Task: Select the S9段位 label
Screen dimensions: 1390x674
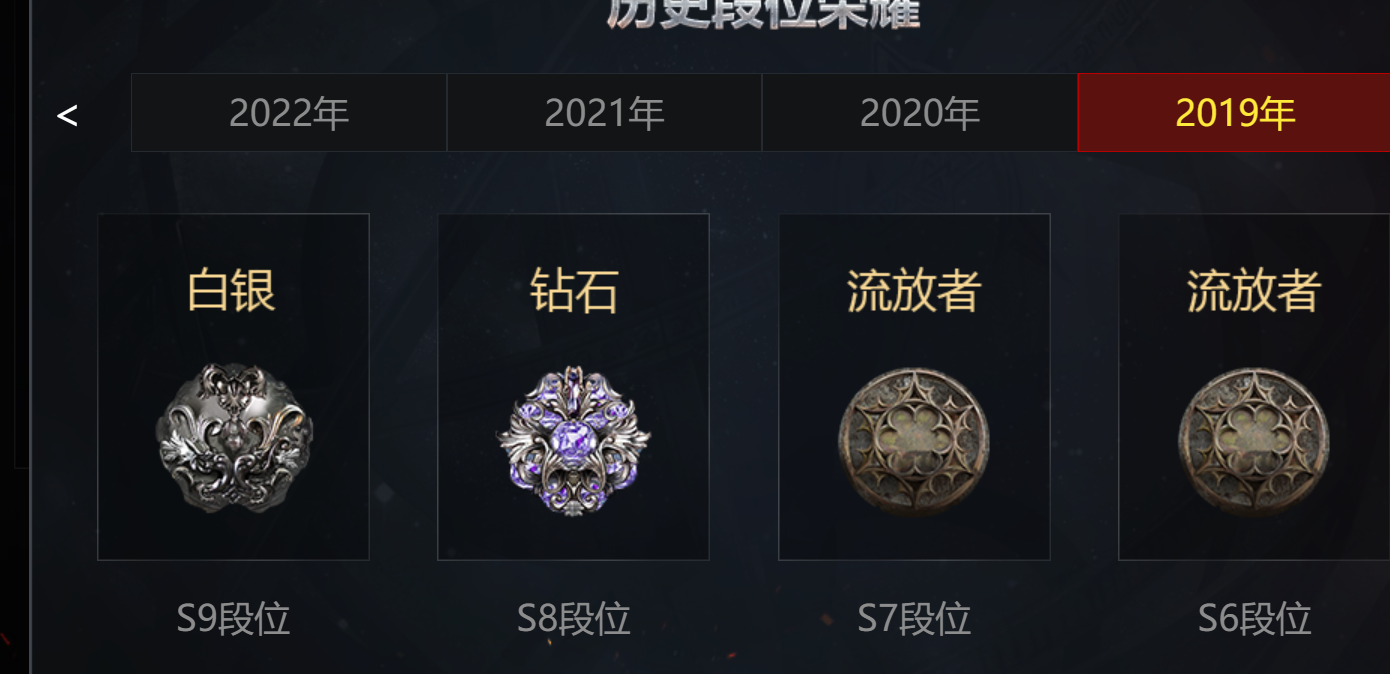Action: pos(233,619)
